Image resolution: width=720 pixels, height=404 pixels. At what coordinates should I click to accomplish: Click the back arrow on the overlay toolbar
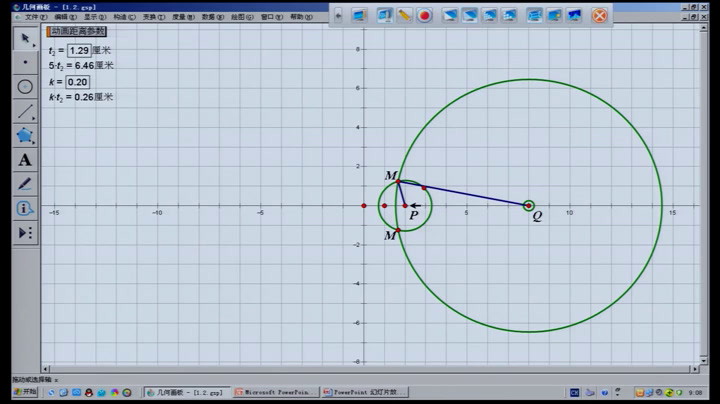point(338,16)
